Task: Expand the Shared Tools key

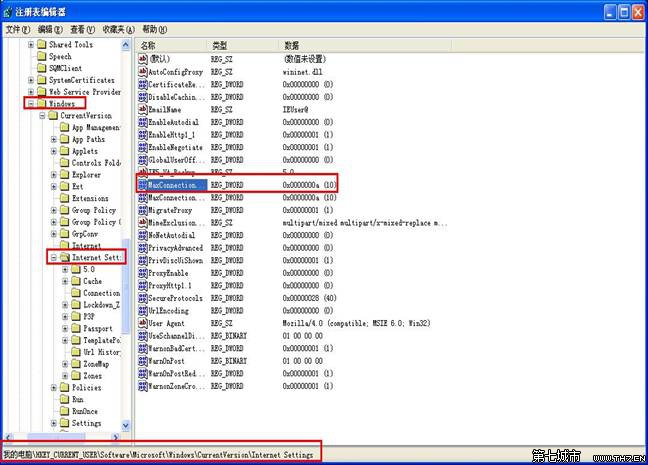Action: click(31, 44)
